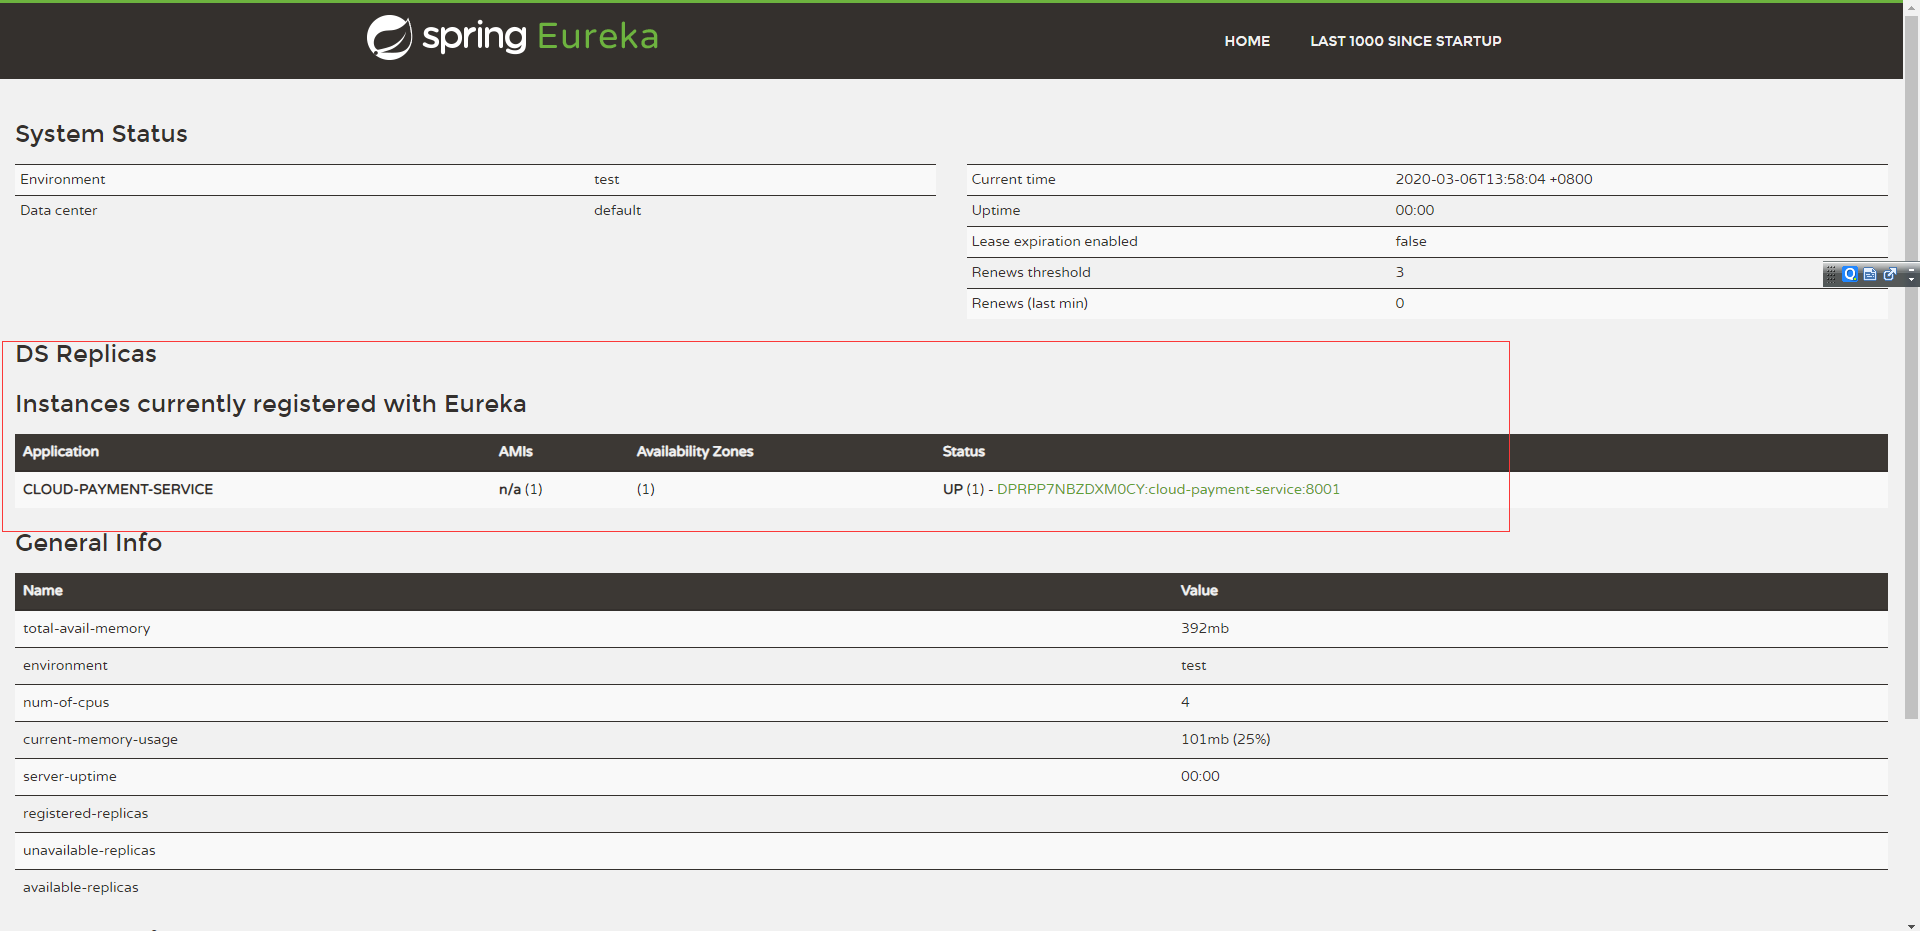Open the cloud-payment-service:8001 instance link

(x=1168, y=489)
